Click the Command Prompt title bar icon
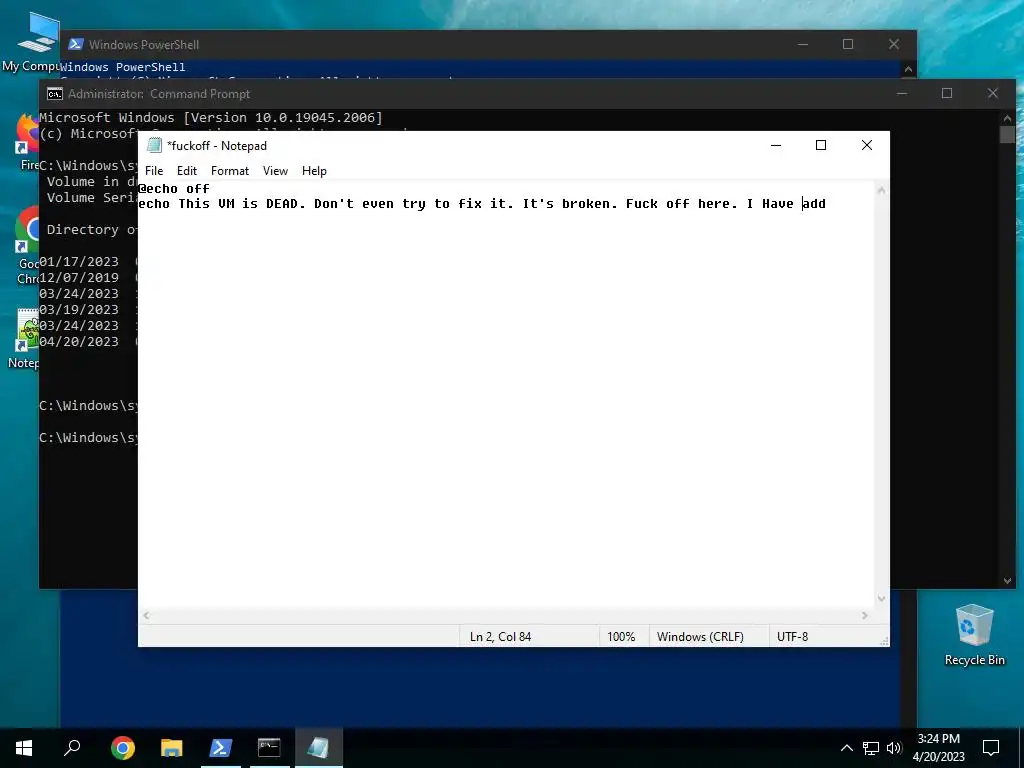 point(55,94)
